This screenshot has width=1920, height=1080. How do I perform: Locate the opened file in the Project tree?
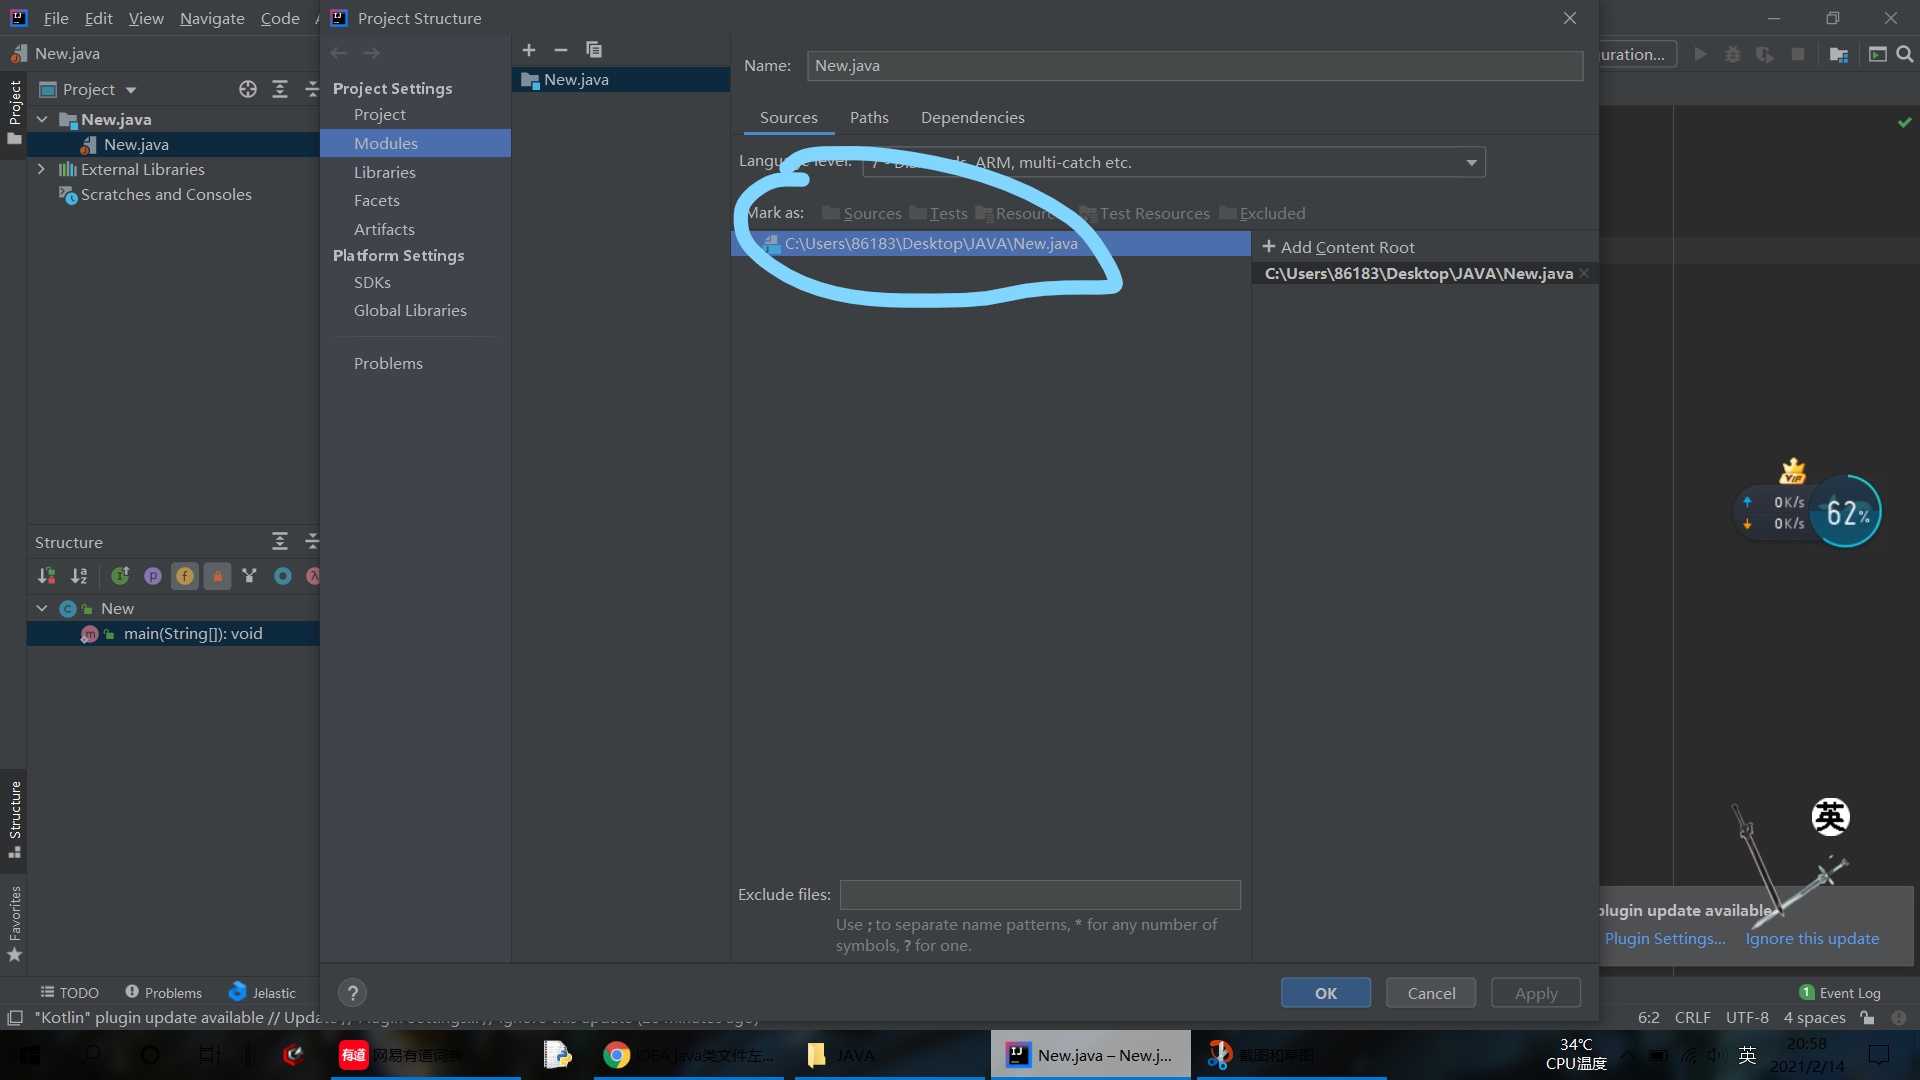pyautogui.click(x=248, y=89)
